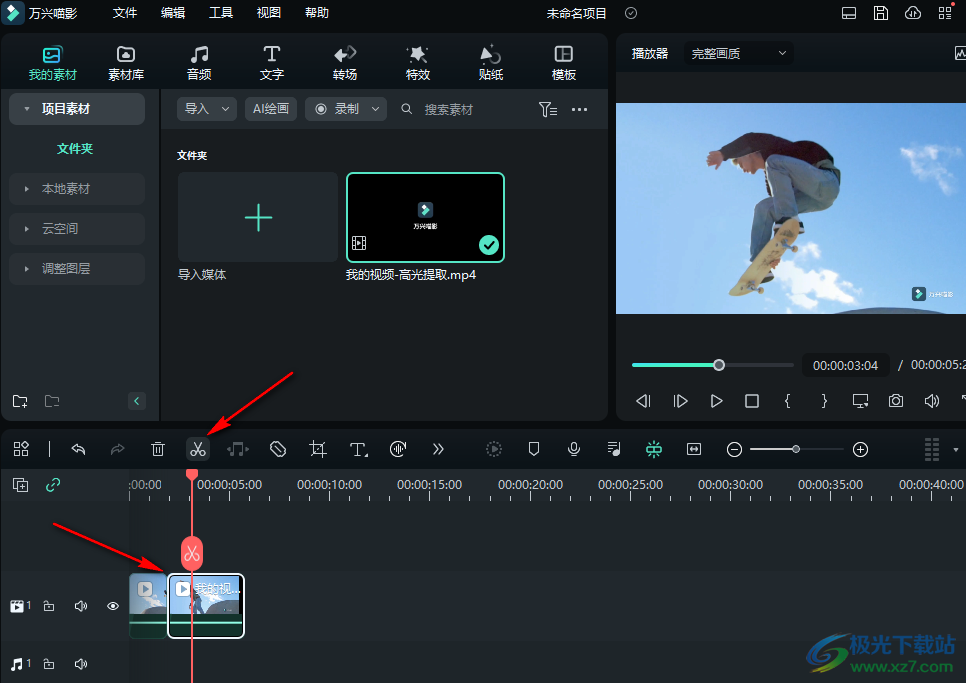Screen dimensions: 966x683
Task: Toggle the timeline auto-link chain icon
Action: tap(53, 485)
